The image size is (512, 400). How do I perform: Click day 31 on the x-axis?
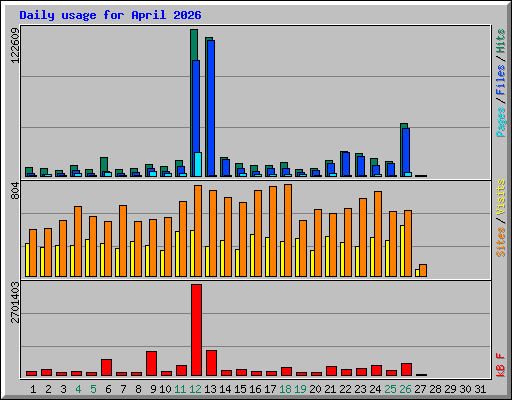coord(480,389)
